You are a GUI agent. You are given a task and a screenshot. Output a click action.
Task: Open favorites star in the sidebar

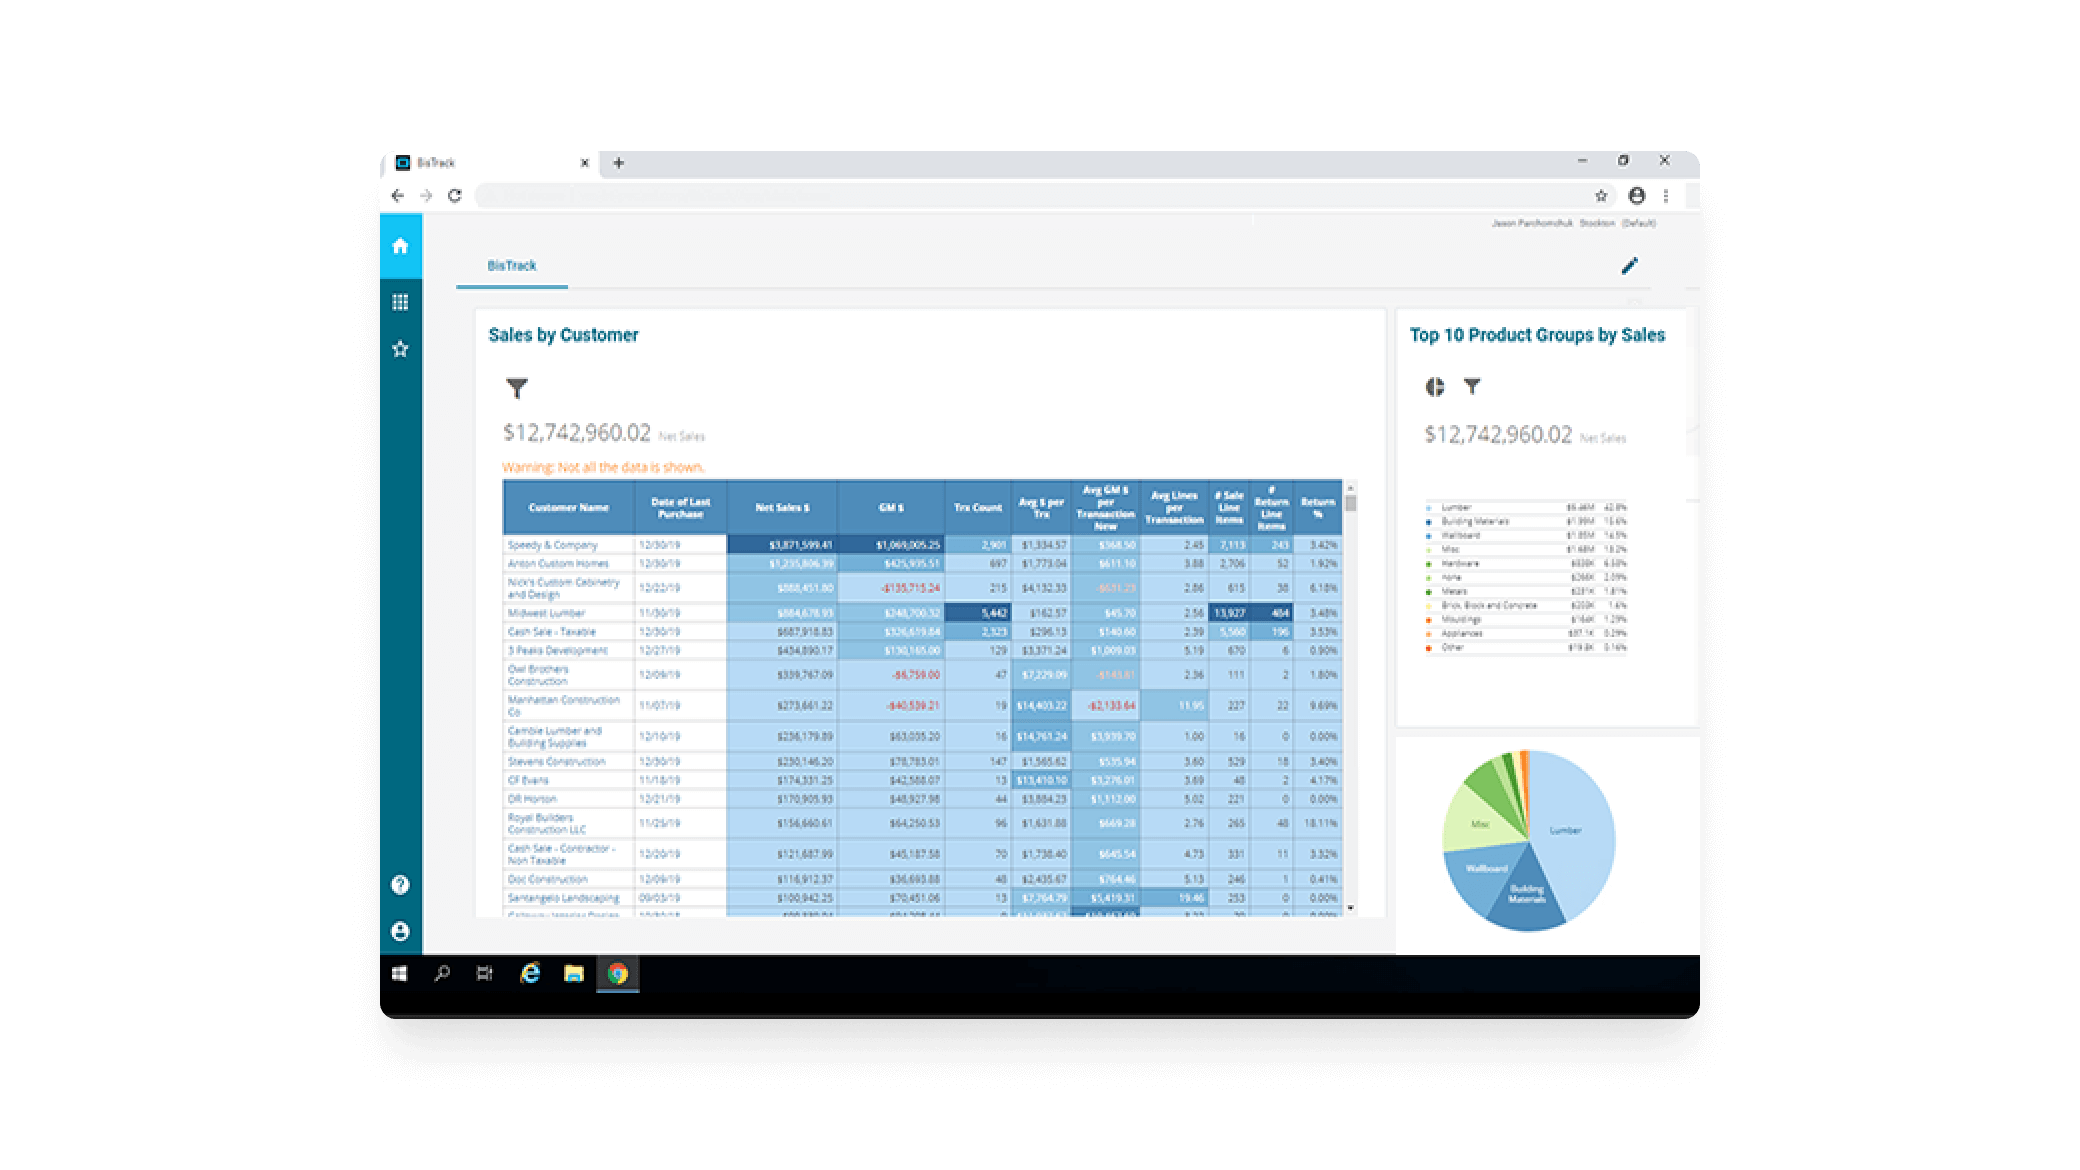click(x=400, y=349)
